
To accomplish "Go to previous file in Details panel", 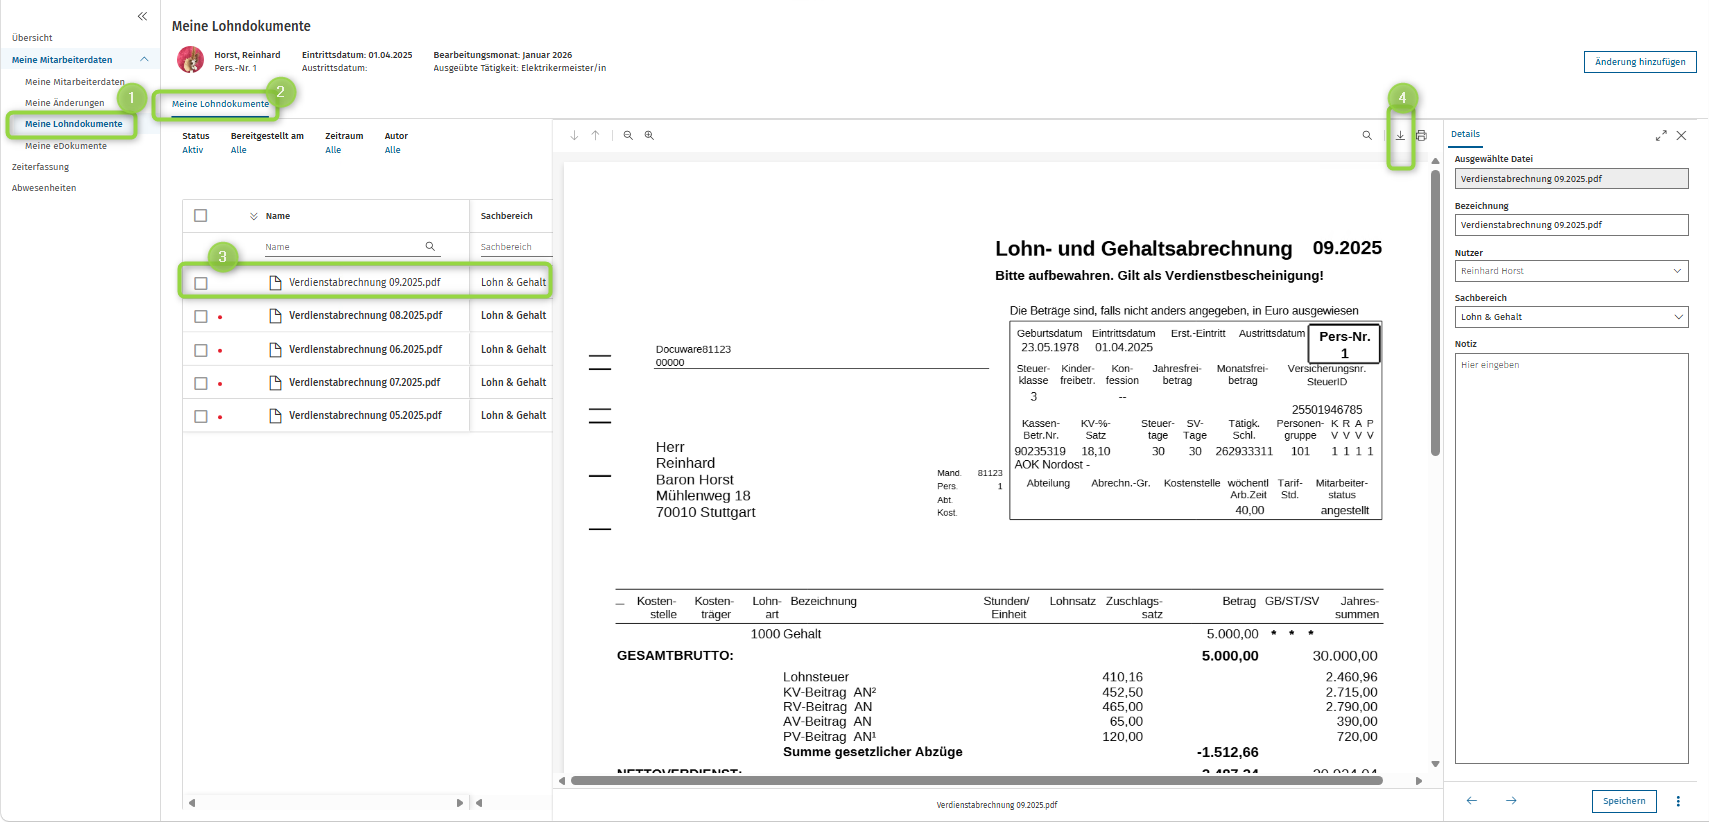I will pos(1472,800).
